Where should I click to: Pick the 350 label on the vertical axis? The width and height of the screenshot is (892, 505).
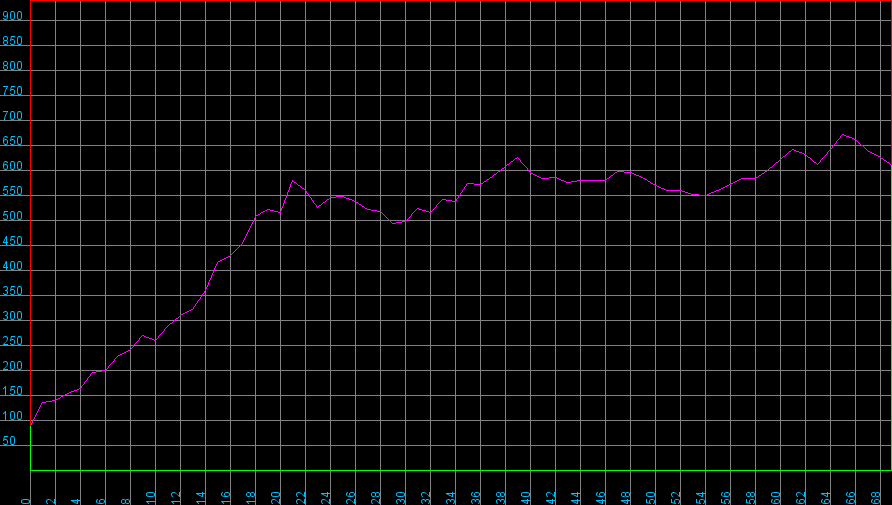13,291
